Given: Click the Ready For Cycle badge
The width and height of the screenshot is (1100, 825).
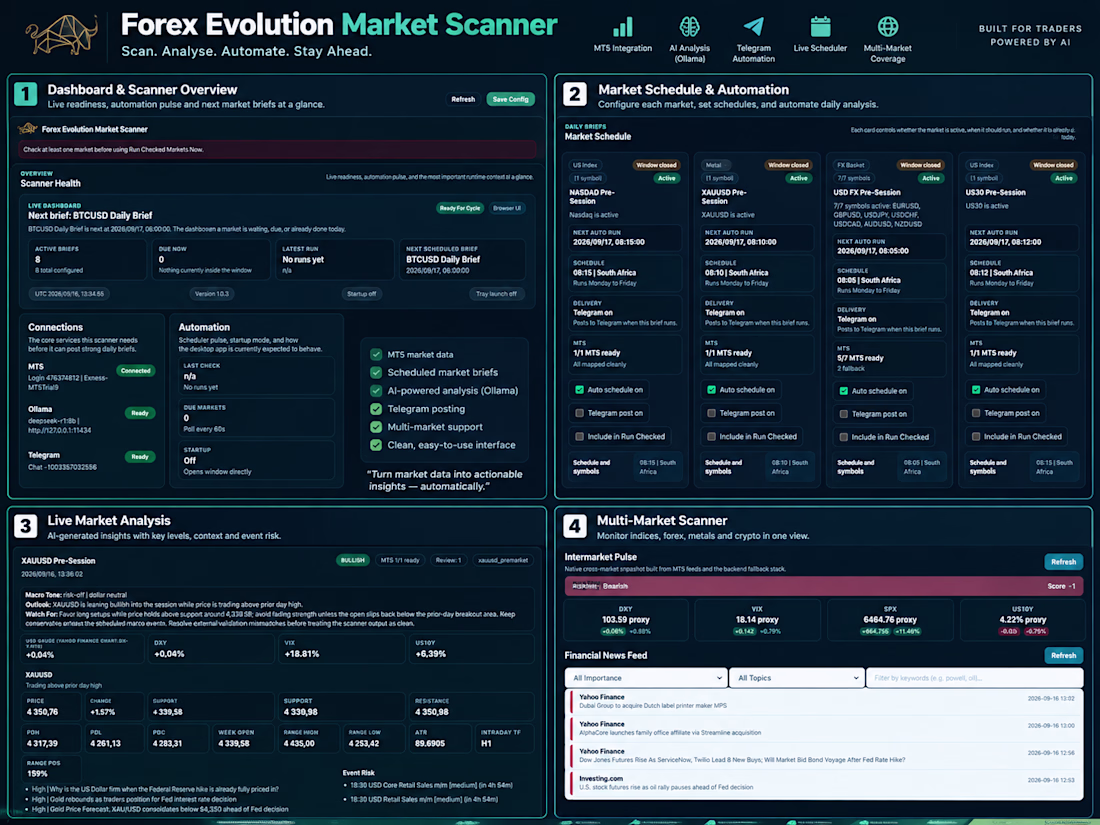Looking at the screenshot, I should point(460,208).
